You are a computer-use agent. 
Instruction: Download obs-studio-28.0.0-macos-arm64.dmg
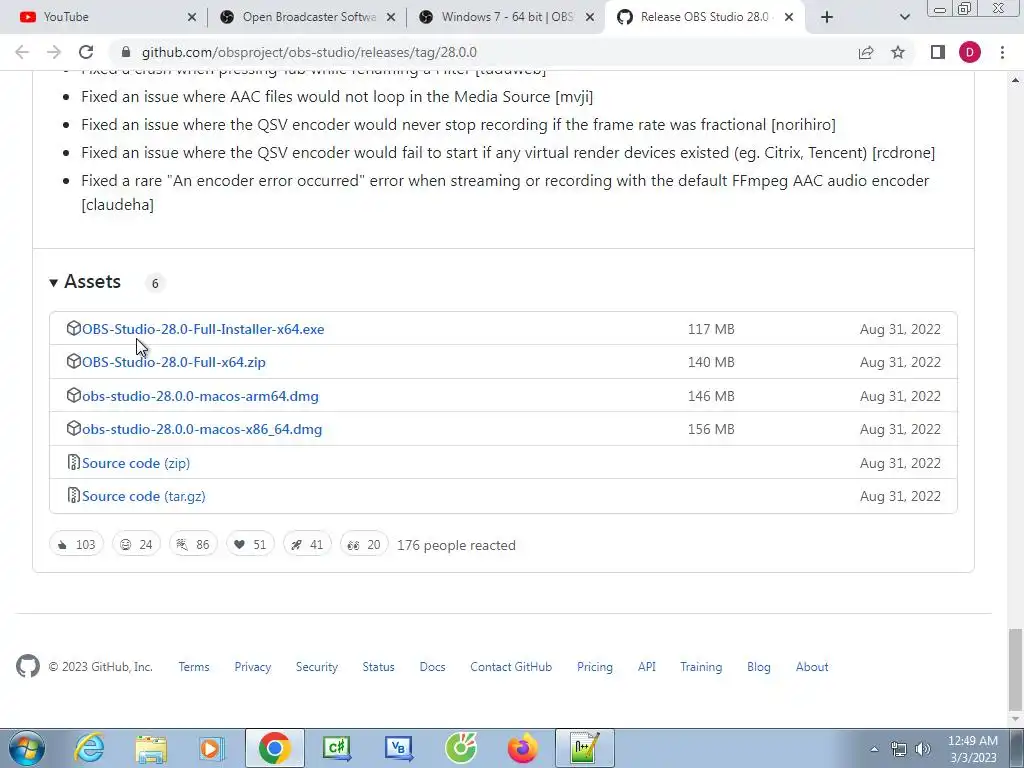[x=200, y=396]
